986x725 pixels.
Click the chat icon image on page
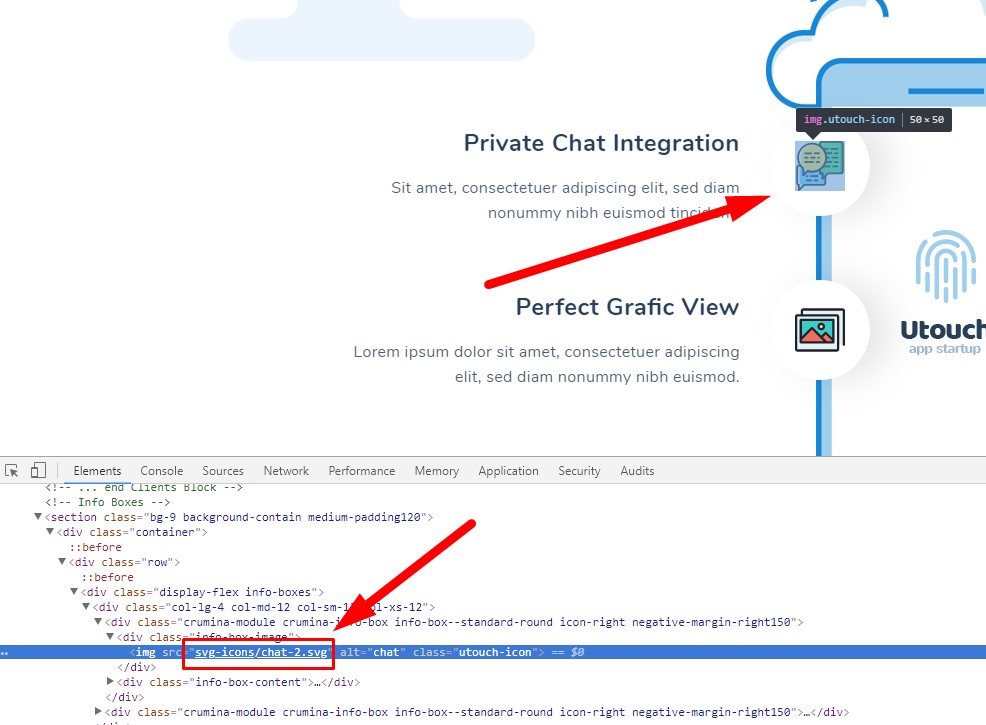(x=820, y=166)
